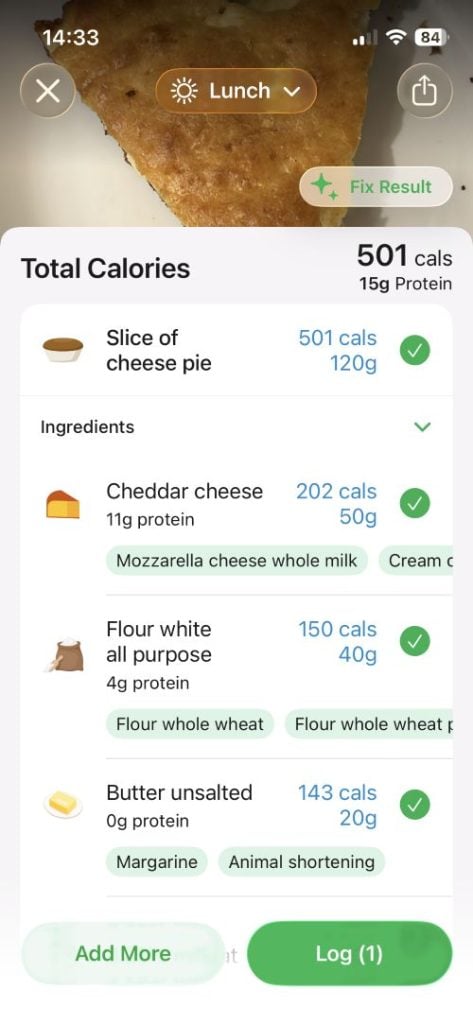Screen dimensions: 473x1024
Task: Tap the Log (1) button
Action: [350, 954]
